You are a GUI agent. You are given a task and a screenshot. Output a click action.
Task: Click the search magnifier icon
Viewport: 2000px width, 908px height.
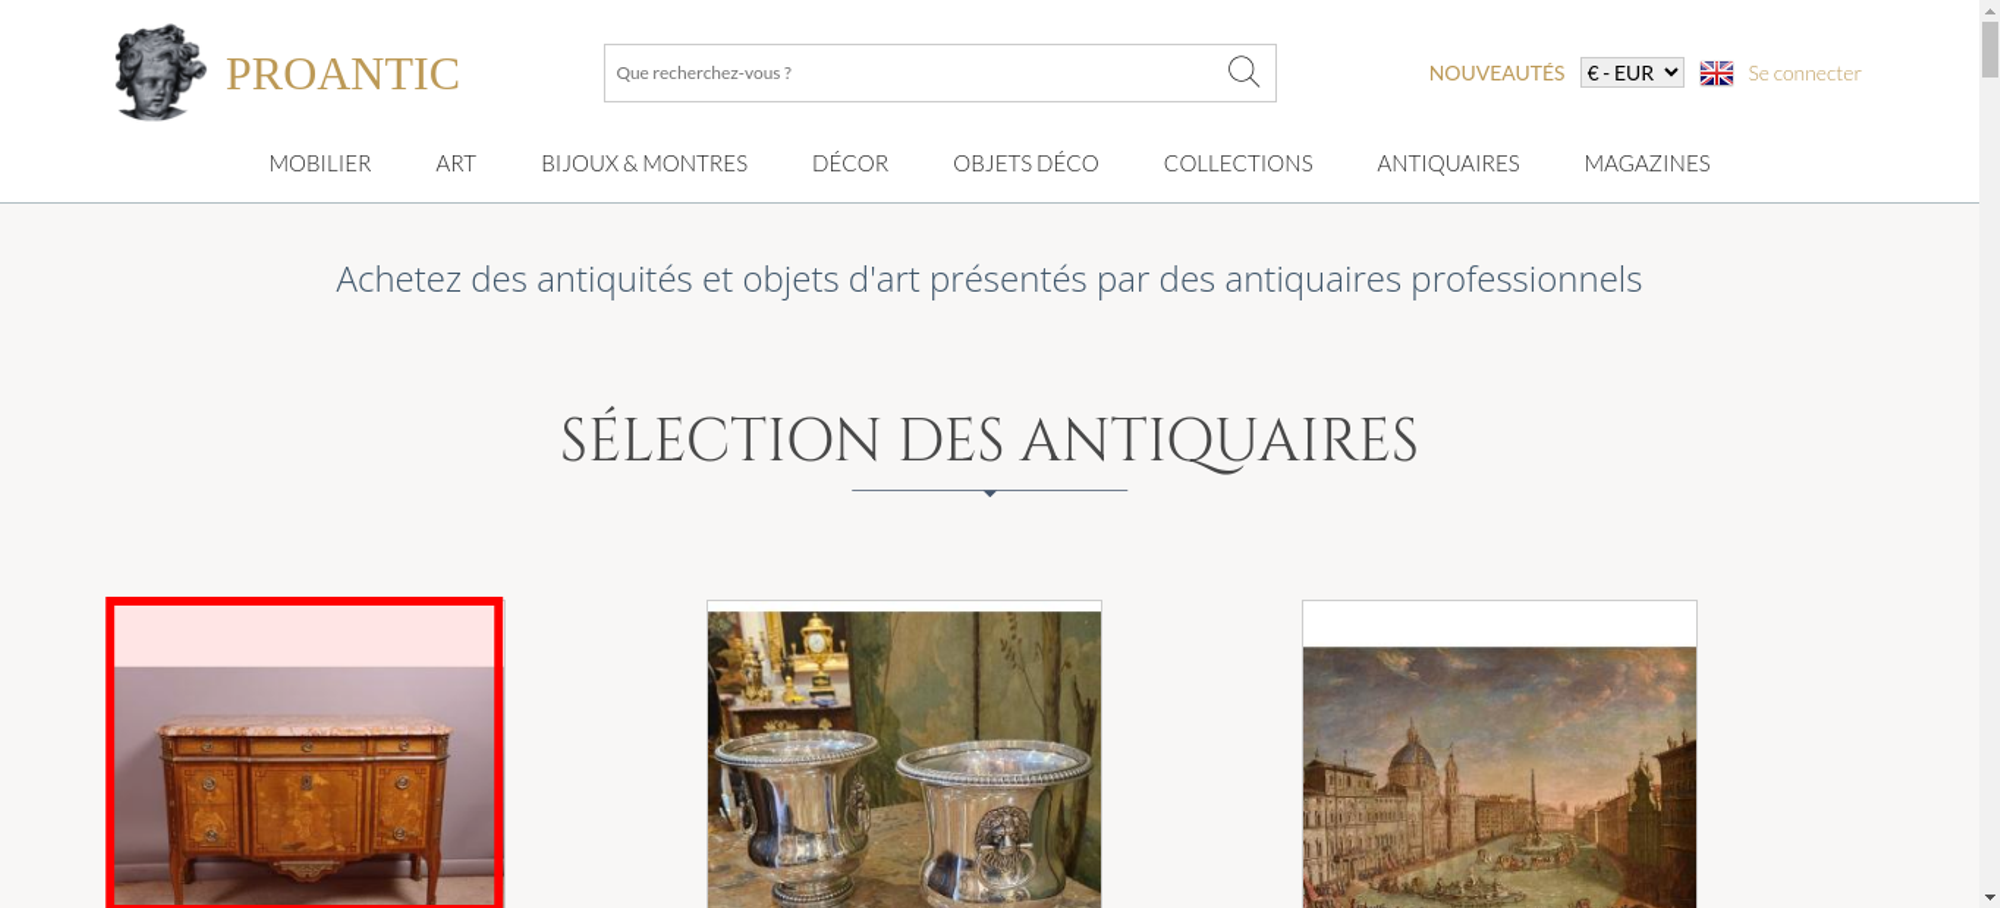pos(1243,72)
